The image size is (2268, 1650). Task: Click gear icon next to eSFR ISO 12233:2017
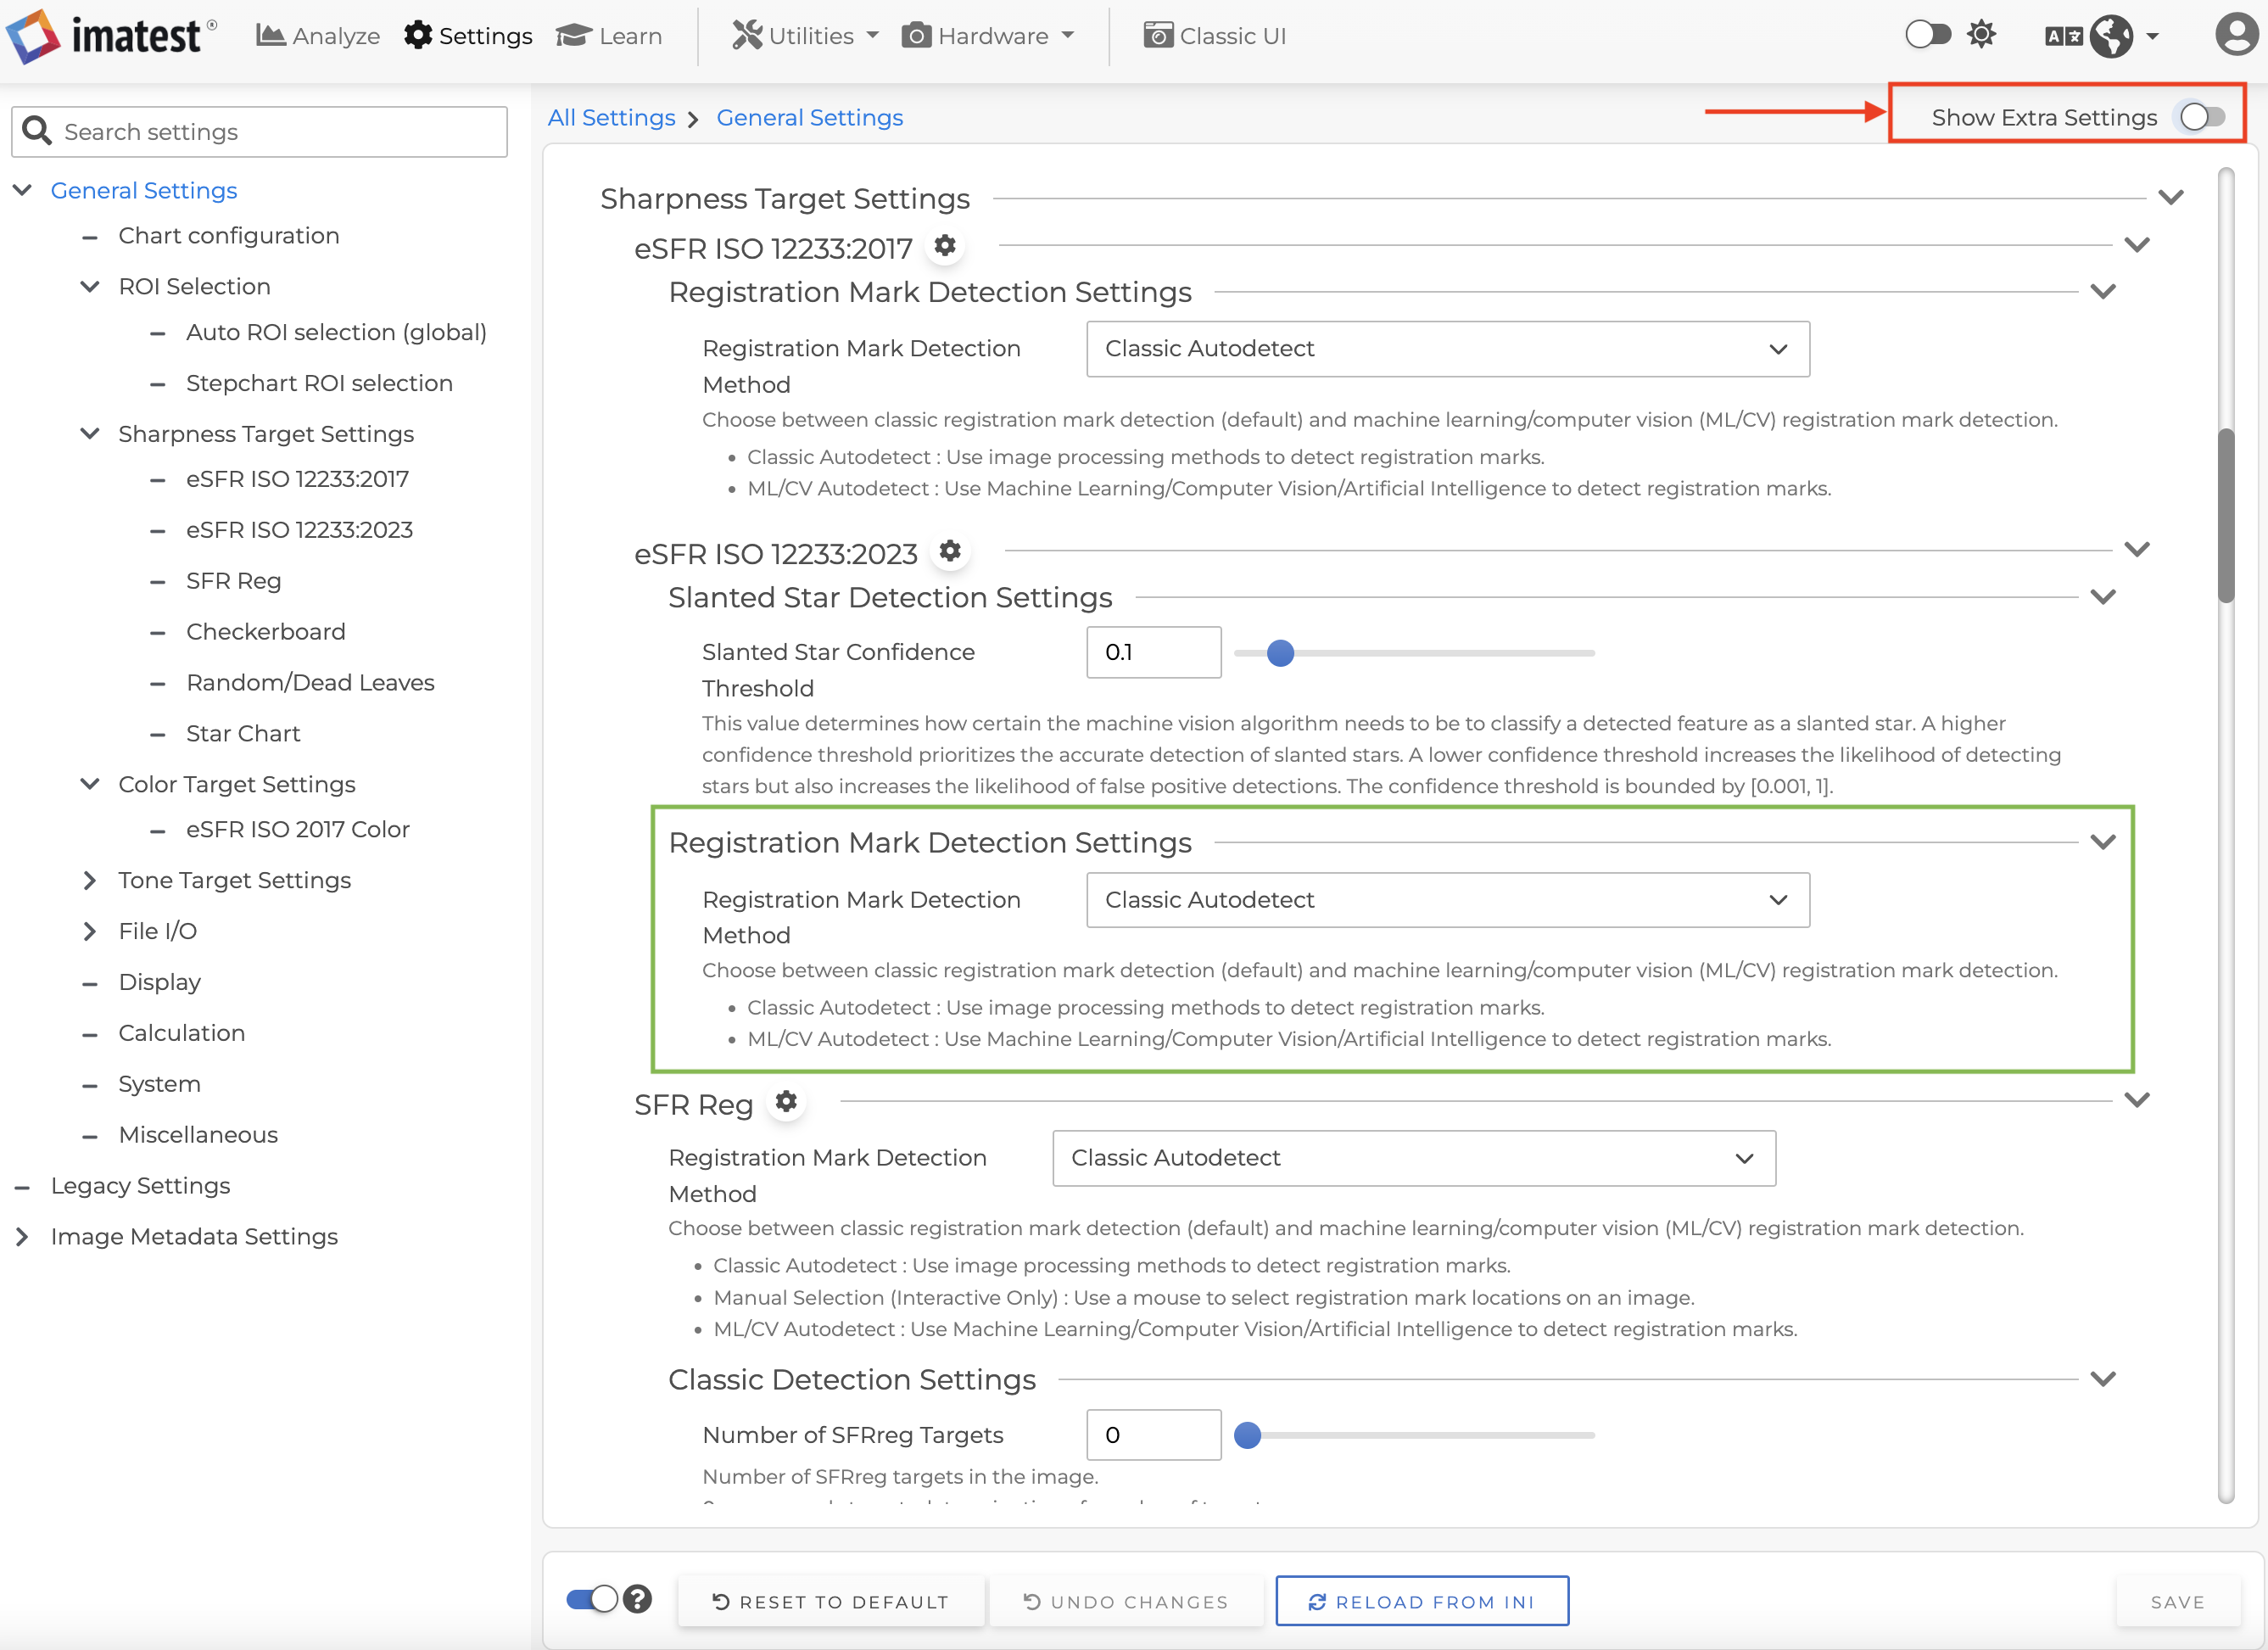(x=945, y=246)
